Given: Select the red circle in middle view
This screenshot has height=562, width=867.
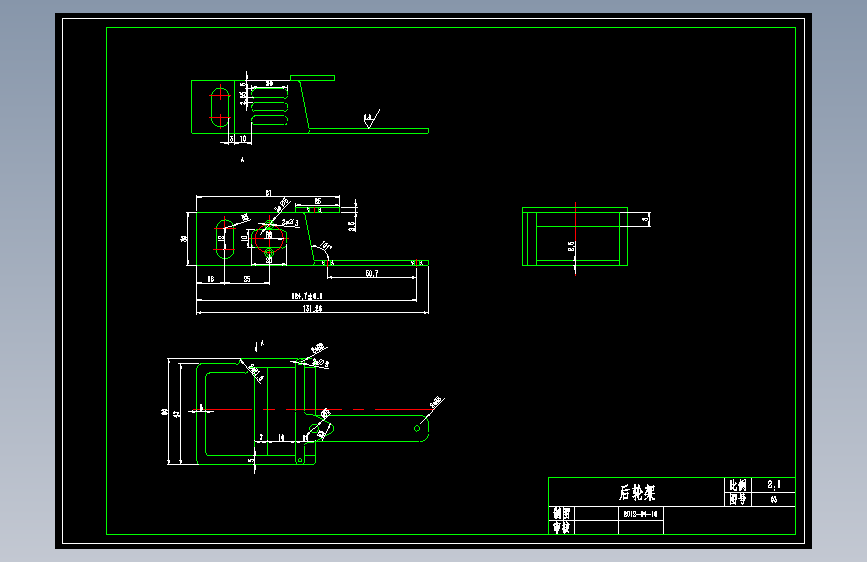Looking at the screenshot, I should click(x=269, y=239).
